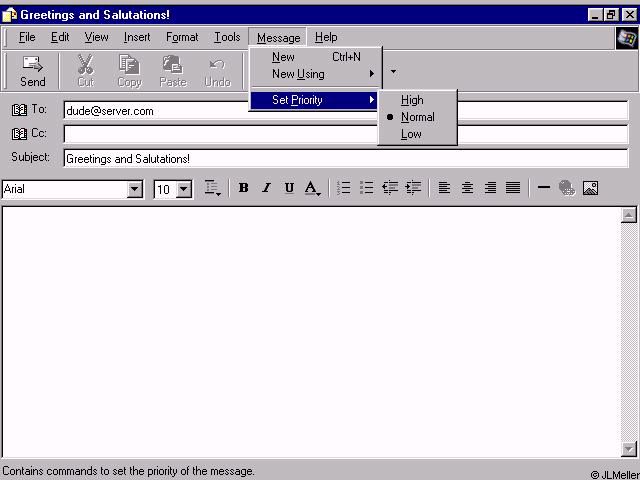Choose New from the Message menu
This screenshot has height=480, width=640.
coord(316,57)
